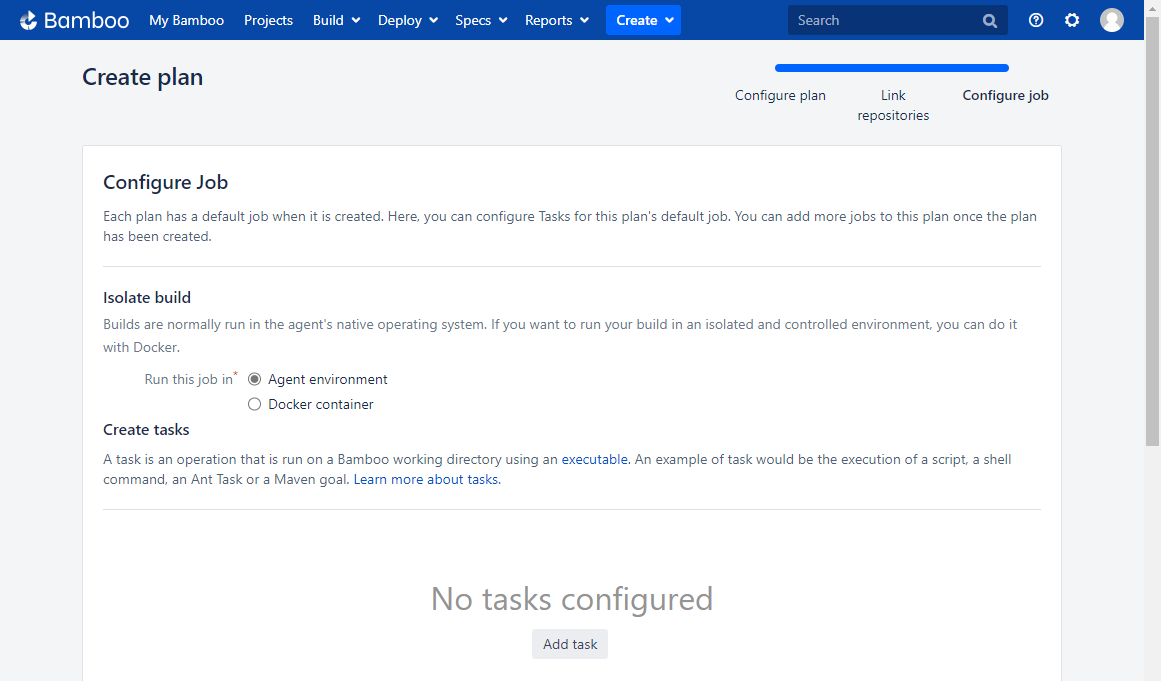1161x681 pixels.
Task: Go to My Bamboo
Action: (x=187, y=20)
